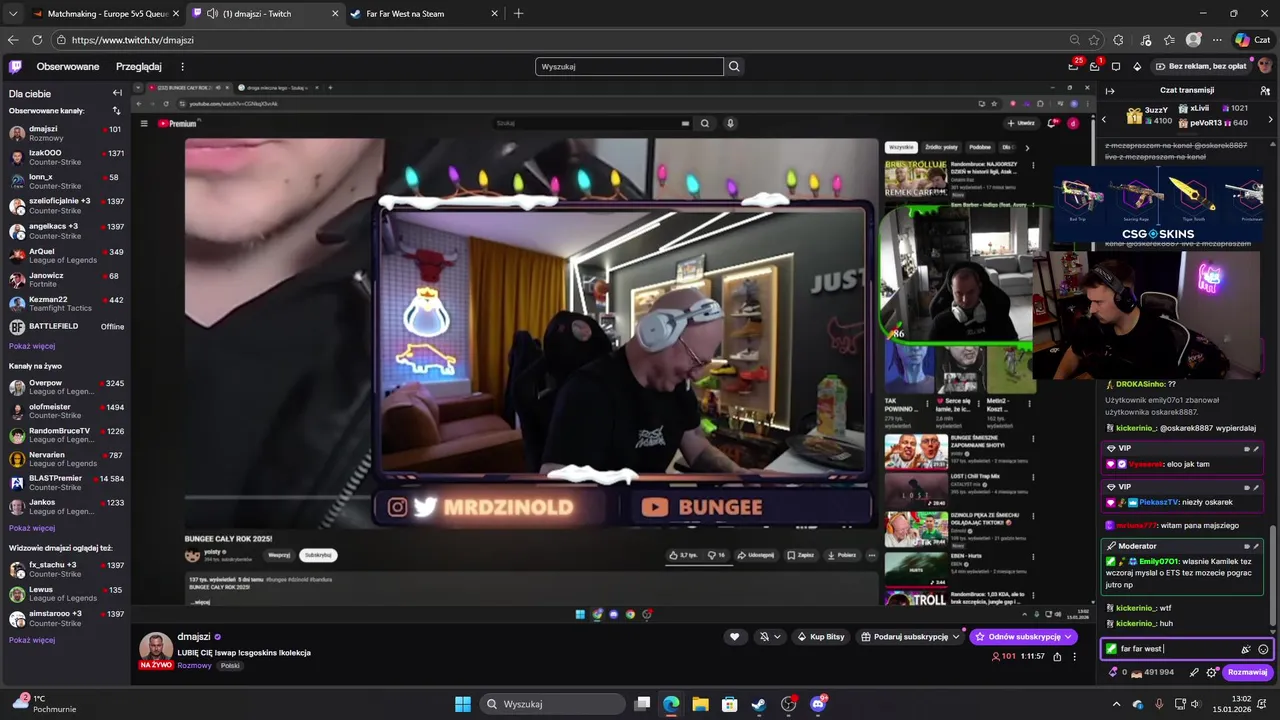Click the Polski language tag
Viewport: 1280px width, 720px height.
click(x=230, y=666)
